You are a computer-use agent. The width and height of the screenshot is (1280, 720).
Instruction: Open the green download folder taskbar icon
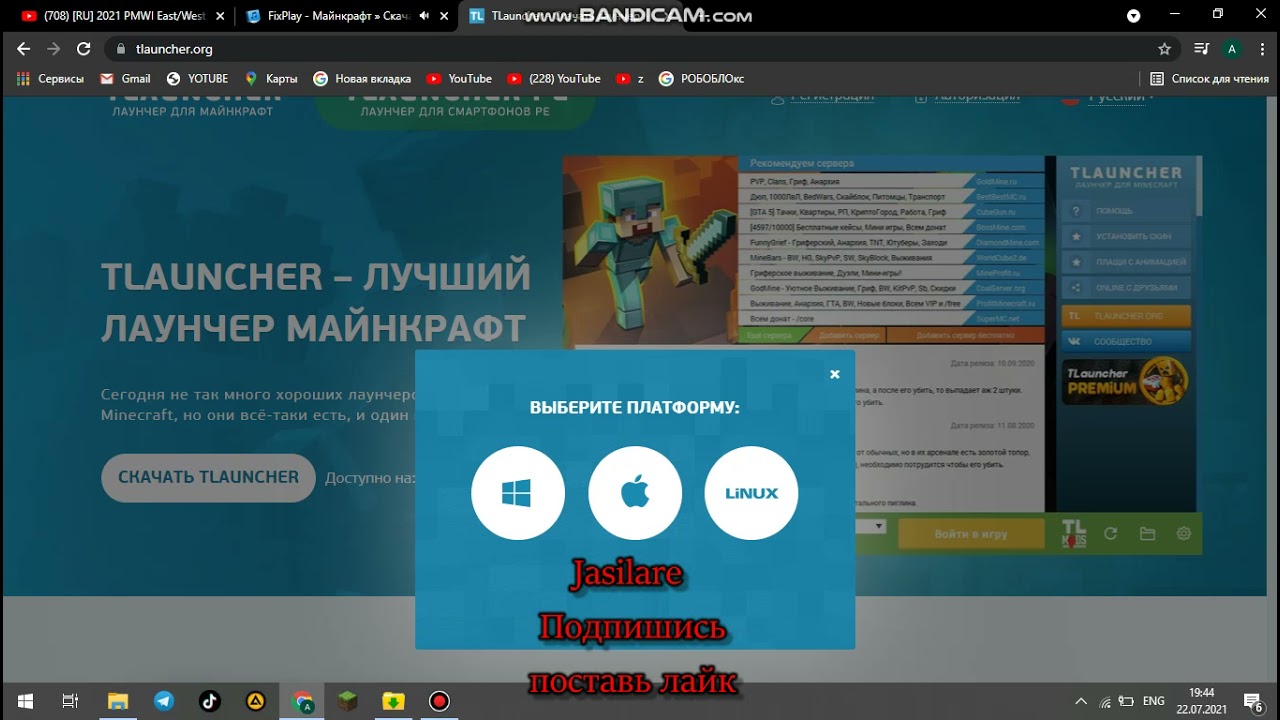coord(393,701)
